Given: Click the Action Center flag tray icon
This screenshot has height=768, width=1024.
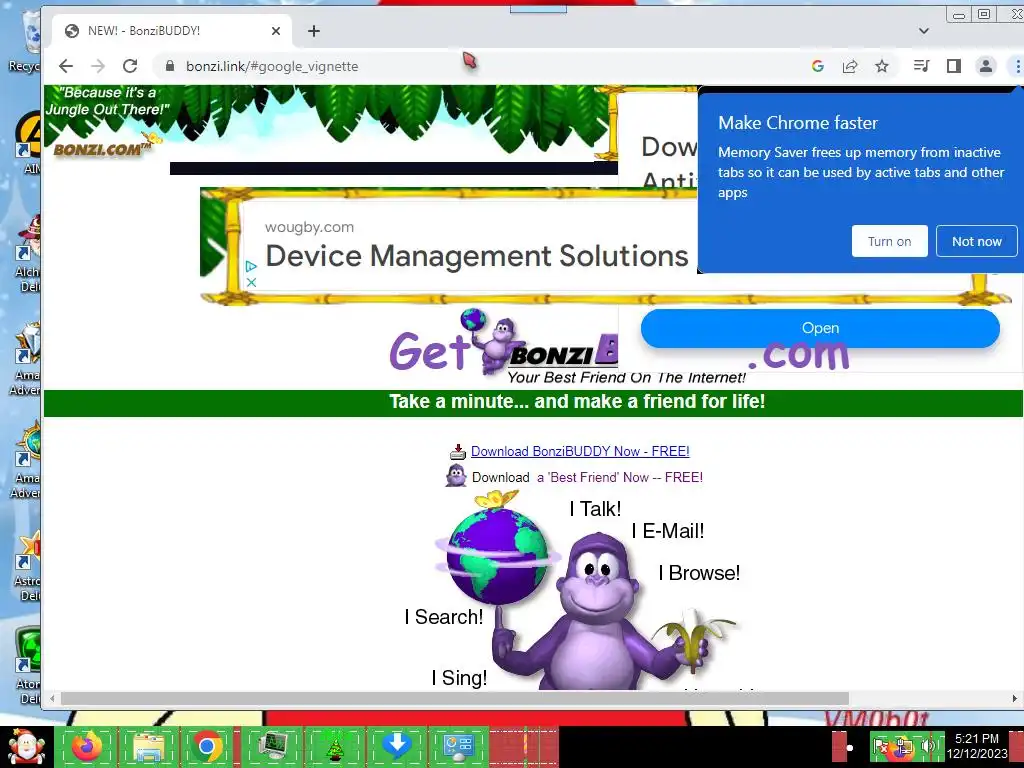Looking at the screenshot, I should pos(880,746).
